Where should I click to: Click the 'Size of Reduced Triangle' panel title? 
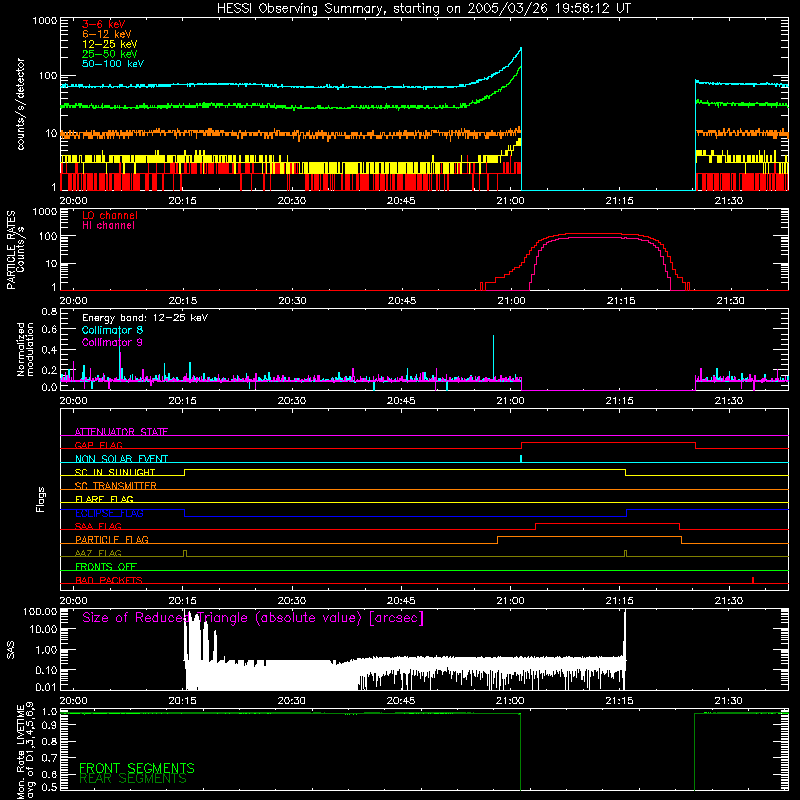[253, 618]
